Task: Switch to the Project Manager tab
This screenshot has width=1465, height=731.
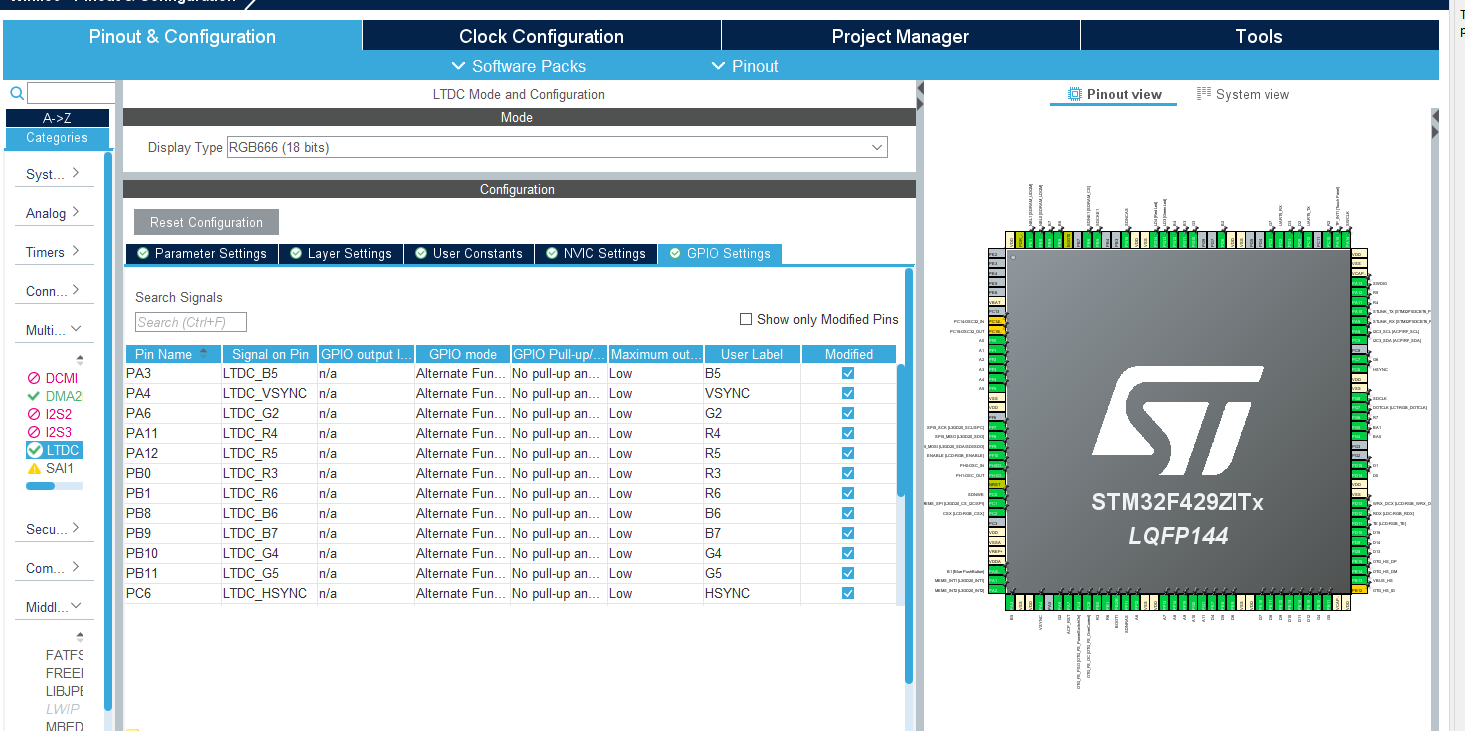Action: [900, 36]
